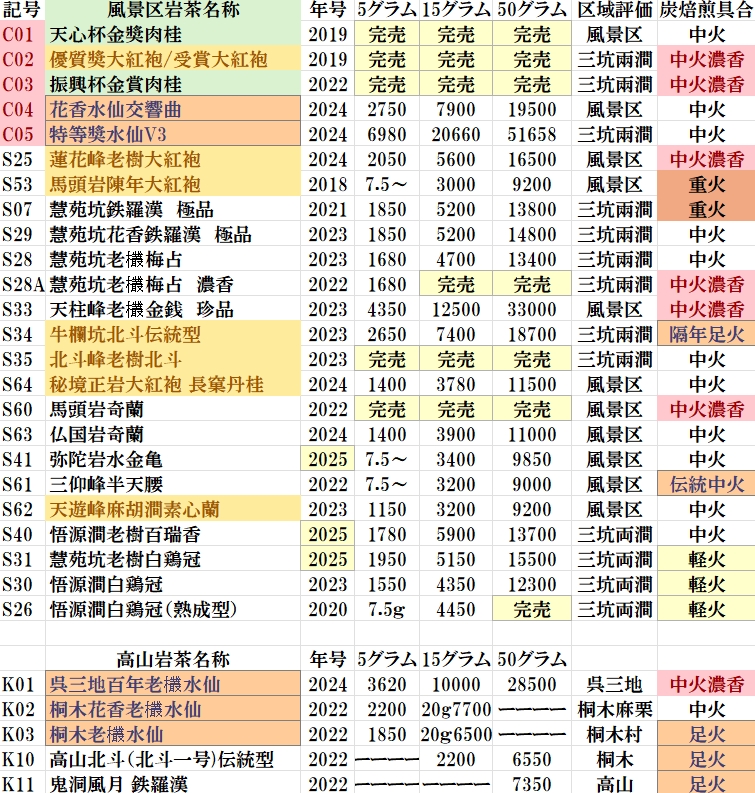Click the 20g7700 price cell
Screen dimensions: 755x793
(455, 709)
